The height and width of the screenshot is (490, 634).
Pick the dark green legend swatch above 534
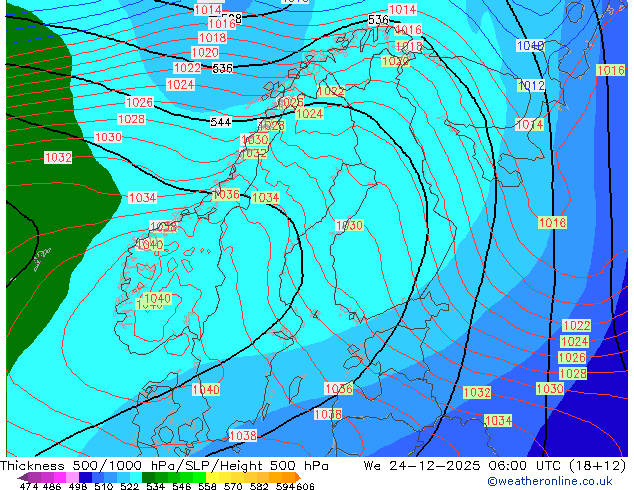point(148,477)
